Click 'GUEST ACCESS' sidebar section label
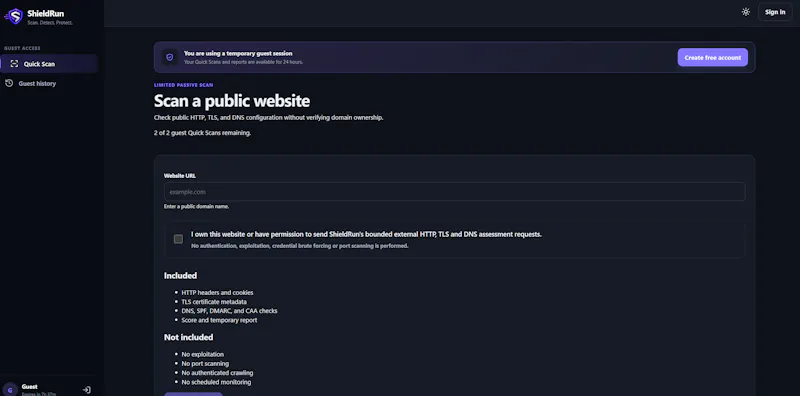Viewport: 800px width, 396px height. (x=22, y=48)
